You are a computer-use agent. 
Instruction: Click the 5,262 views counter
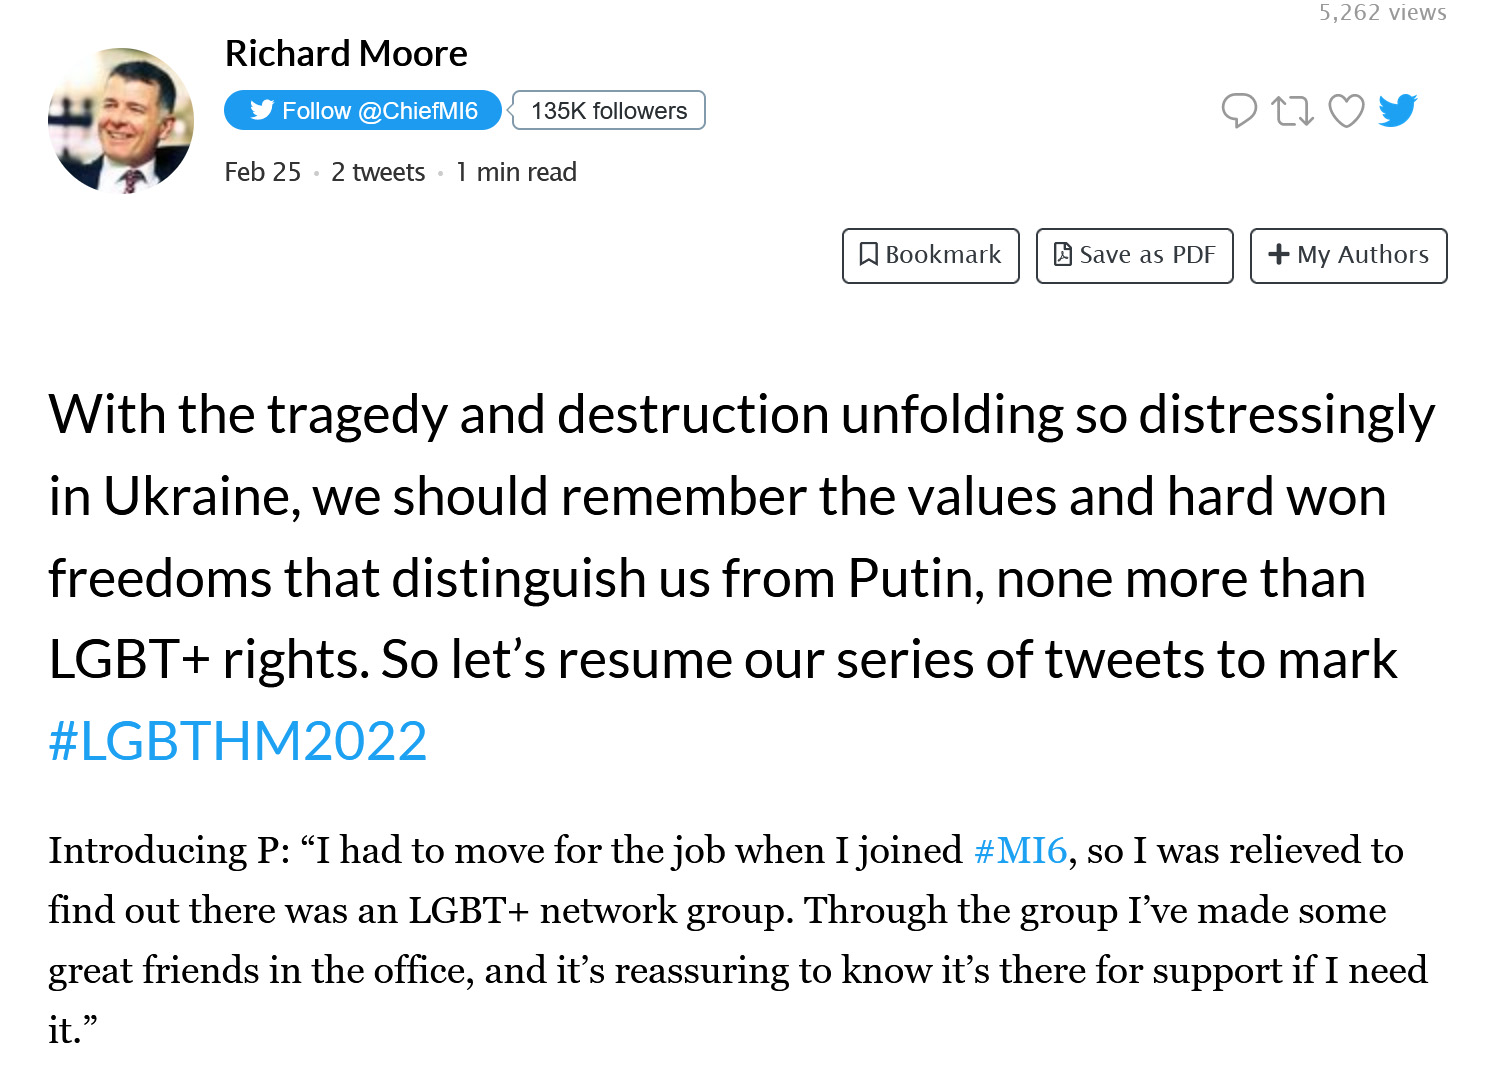click(x=1382, y=13)
